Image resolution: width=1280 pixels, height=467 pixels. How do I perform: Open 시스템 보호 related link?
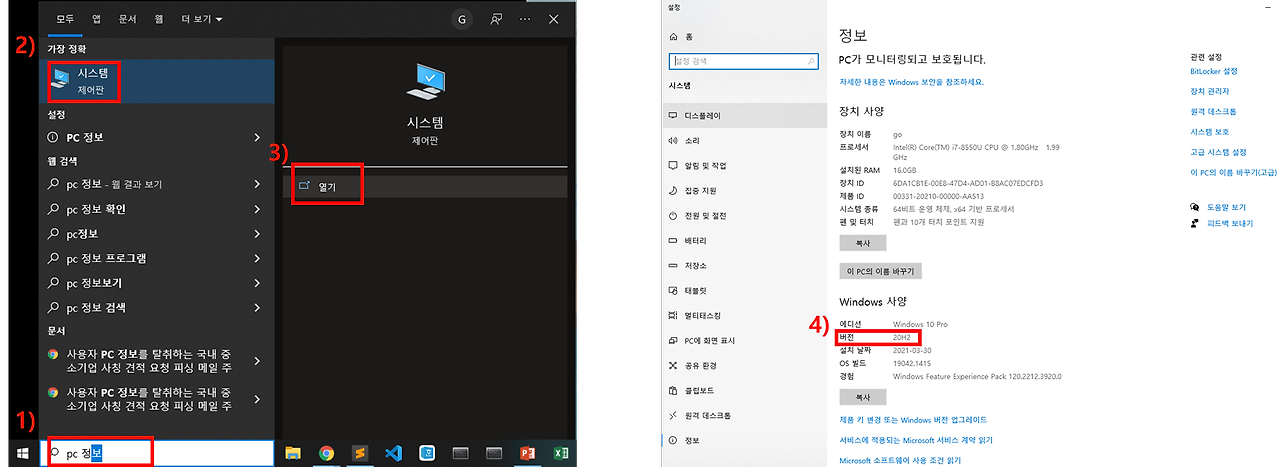coord(1209,132)
